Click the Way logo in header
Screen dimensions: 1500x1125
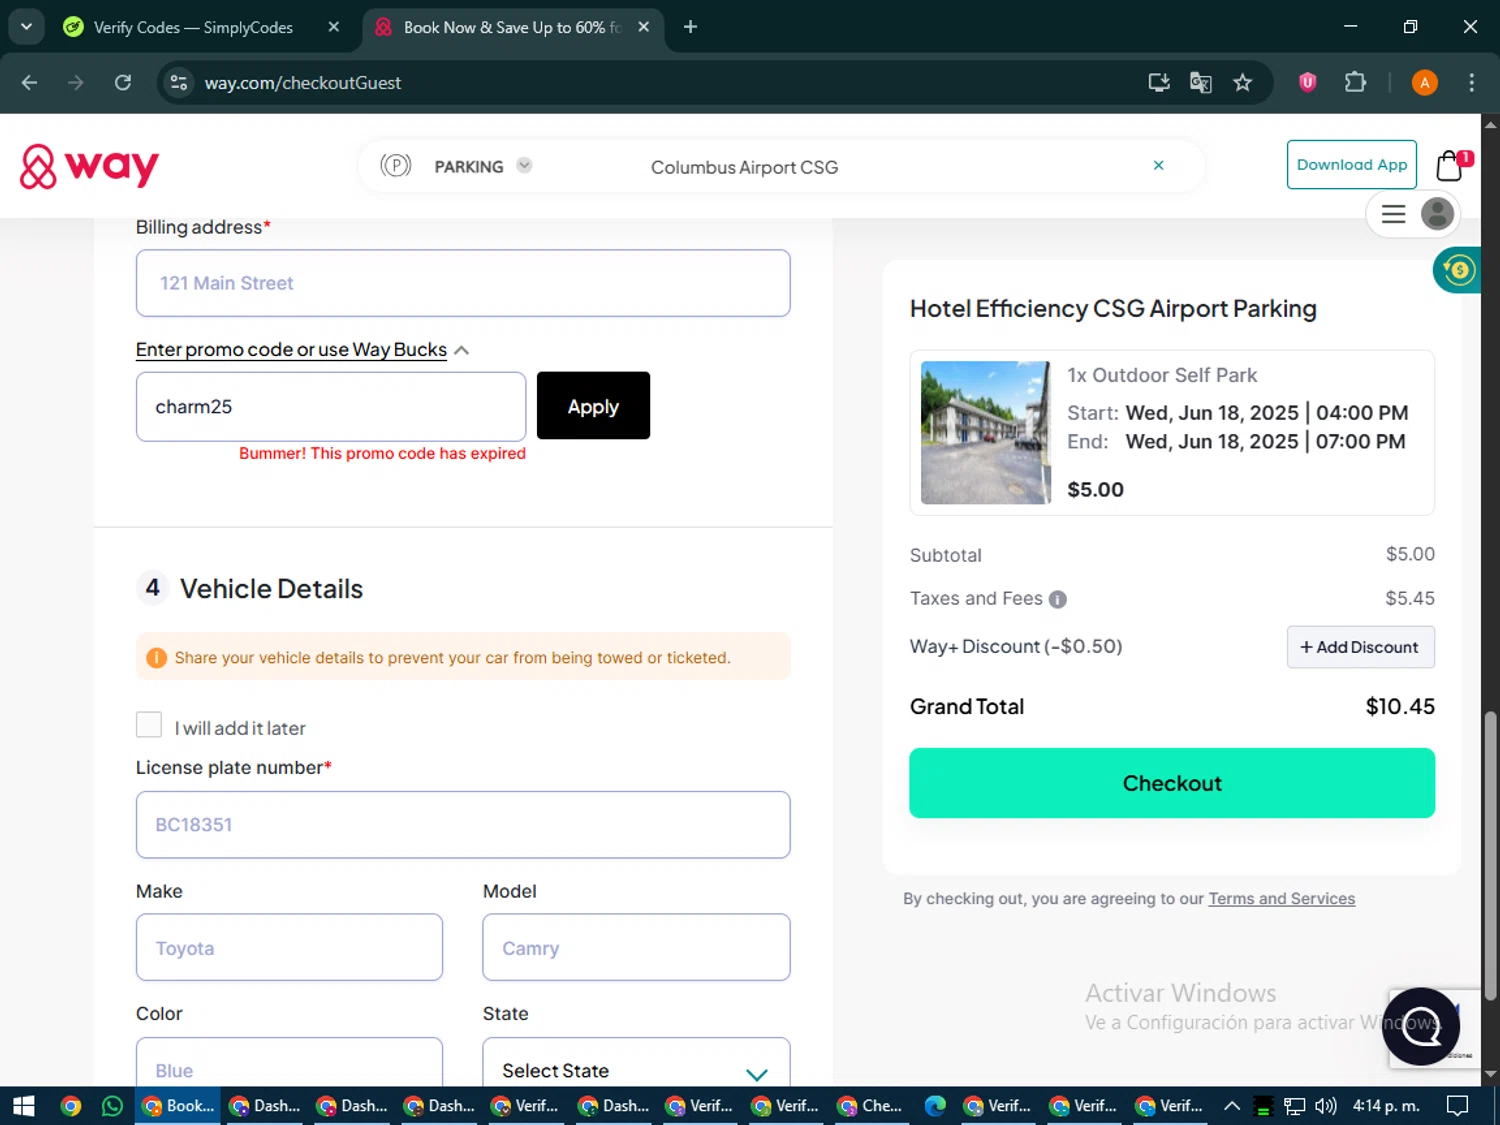click(90, 166)
